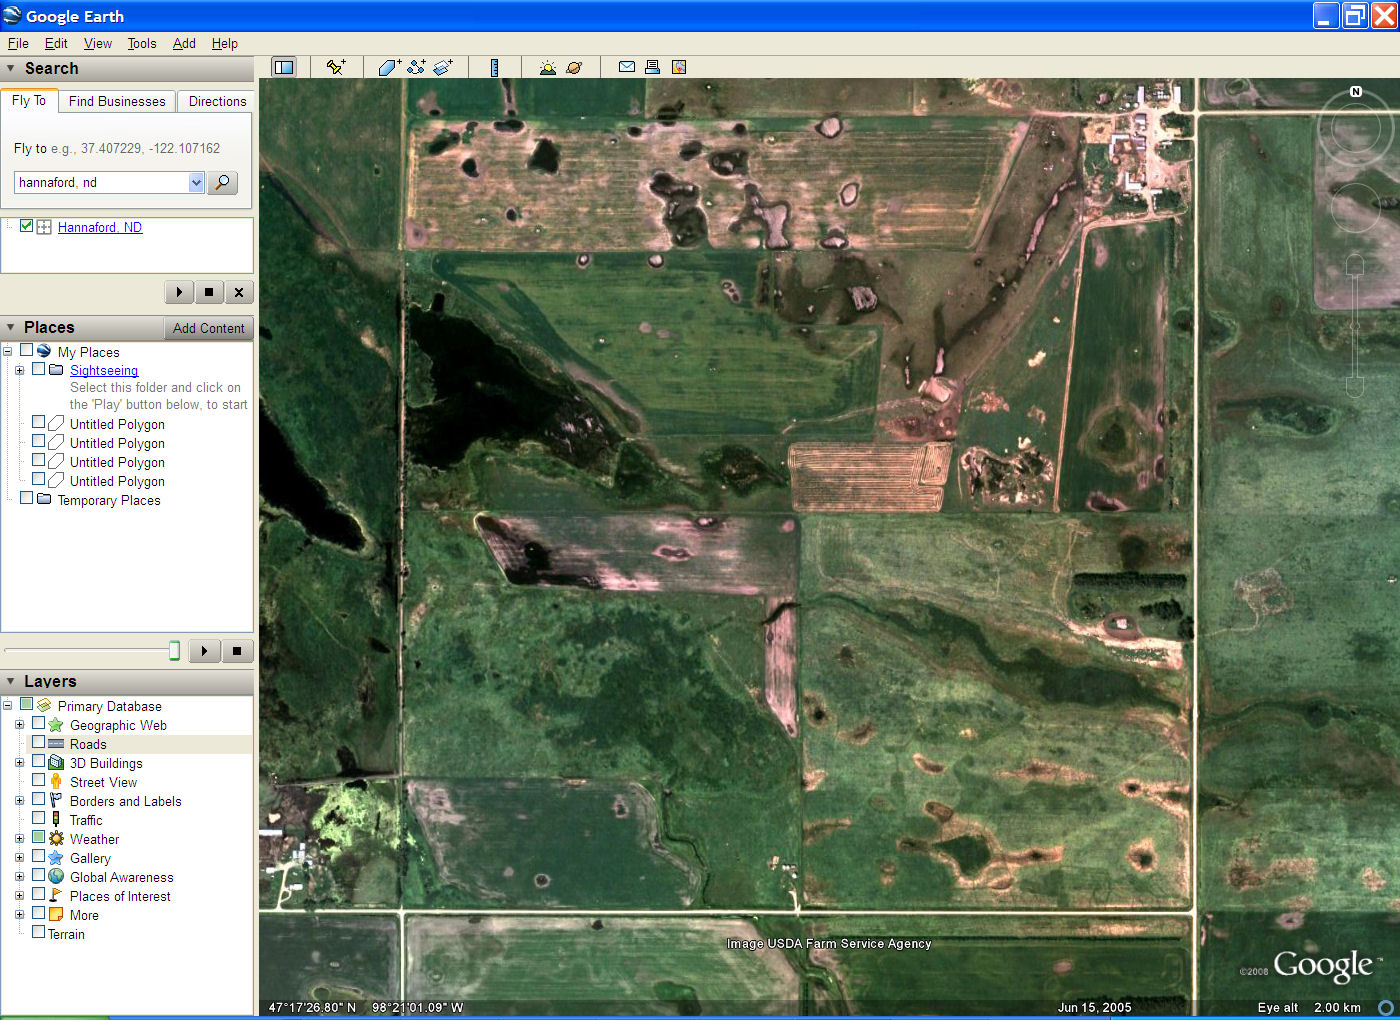Click the Global Awareness globe icon
Image resolution: width=1400 pixels, height=1020 pixels.
click(56, 877)
